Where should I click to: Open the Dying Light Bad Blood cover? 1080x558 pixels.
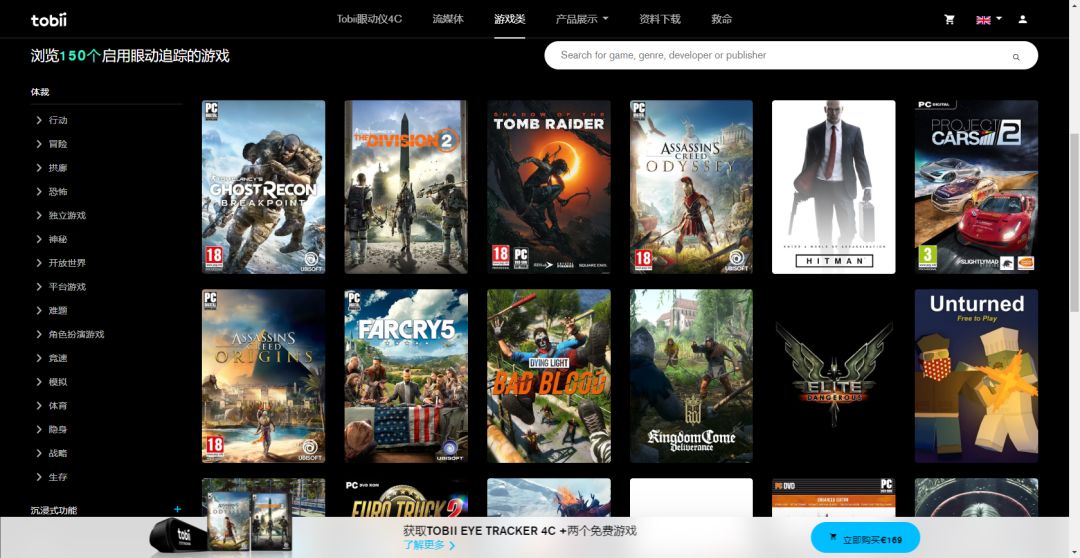tap(548, 375)
